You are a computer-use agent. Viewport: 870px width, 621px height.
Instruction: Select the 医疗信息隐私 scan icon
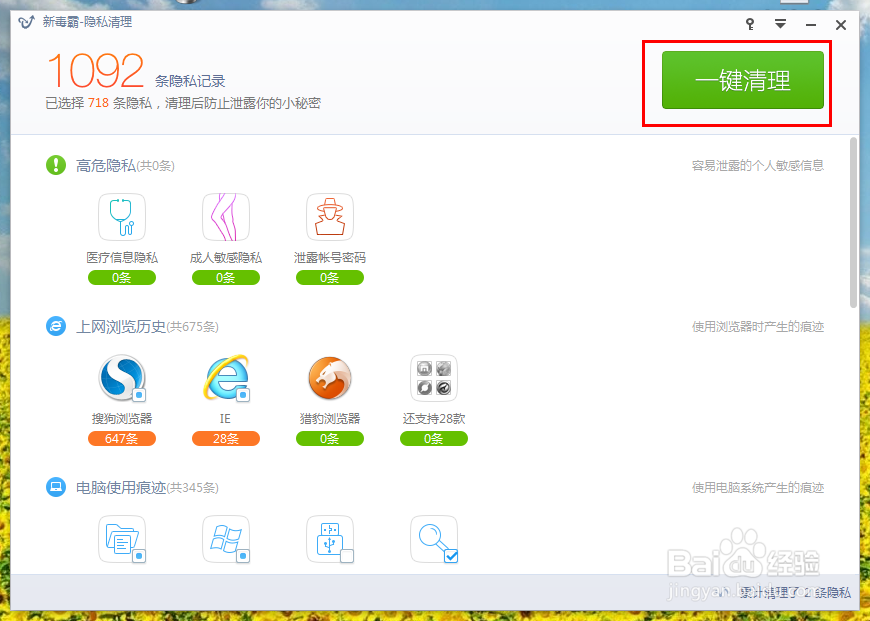point(121,215)
